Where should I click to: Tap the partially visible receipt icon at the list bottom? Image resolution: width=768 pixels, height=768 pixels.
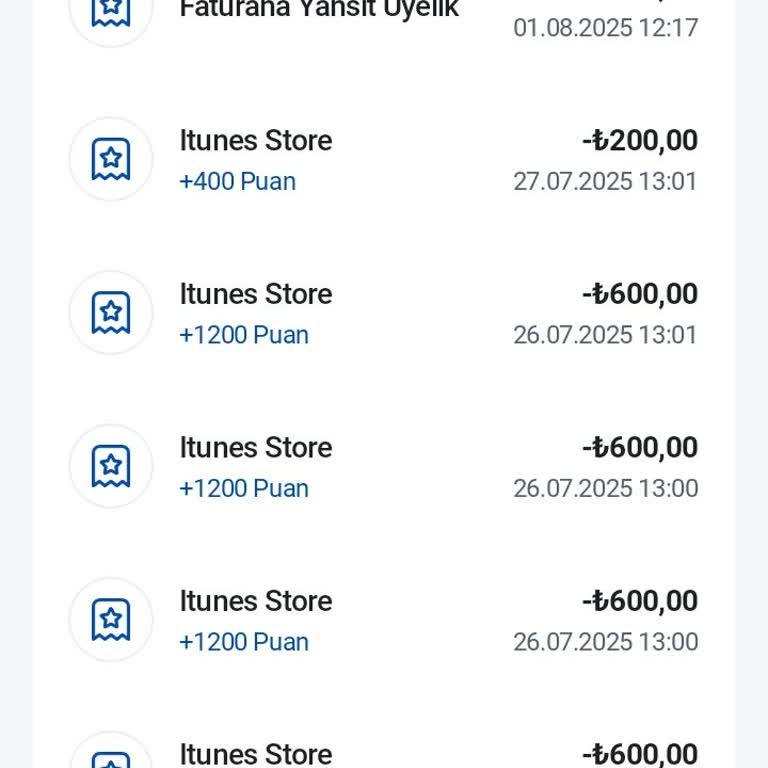coord(111,758)
